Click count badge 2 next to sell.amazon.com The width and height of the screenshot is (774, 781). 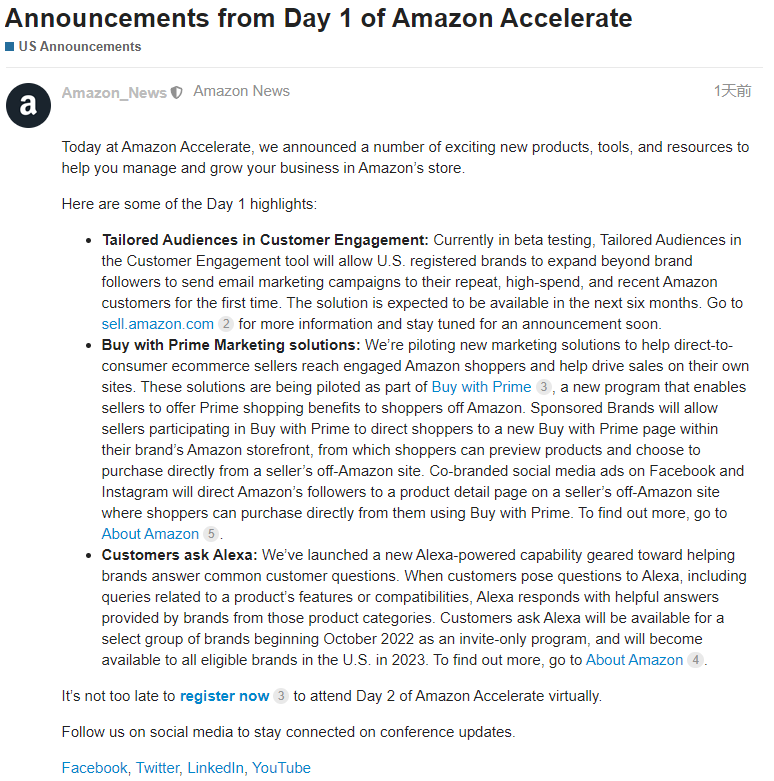point(226,324)
